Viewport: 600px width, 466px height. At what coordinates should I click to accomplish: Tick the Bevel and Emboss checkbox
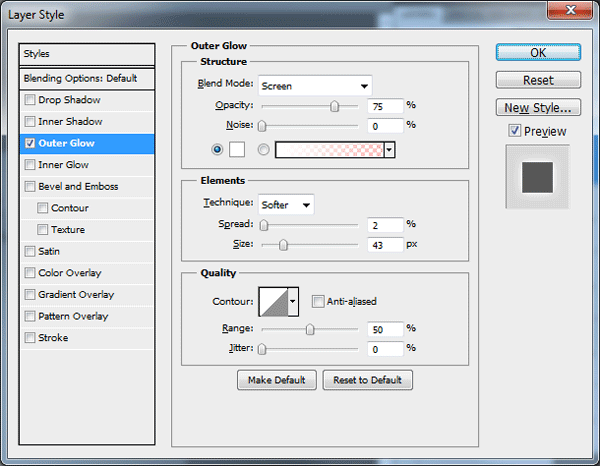pyautogui.click(x=29, y=186)
